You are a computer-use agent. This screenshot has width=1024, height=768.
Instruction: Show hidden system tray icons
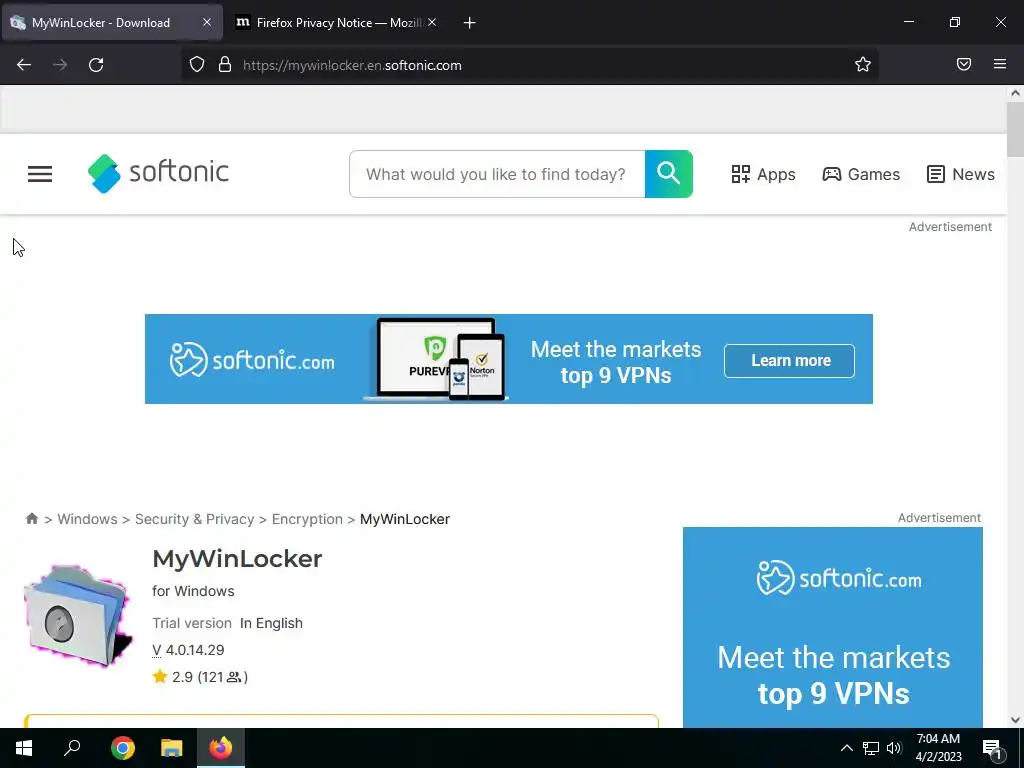[x=846, y=748]
